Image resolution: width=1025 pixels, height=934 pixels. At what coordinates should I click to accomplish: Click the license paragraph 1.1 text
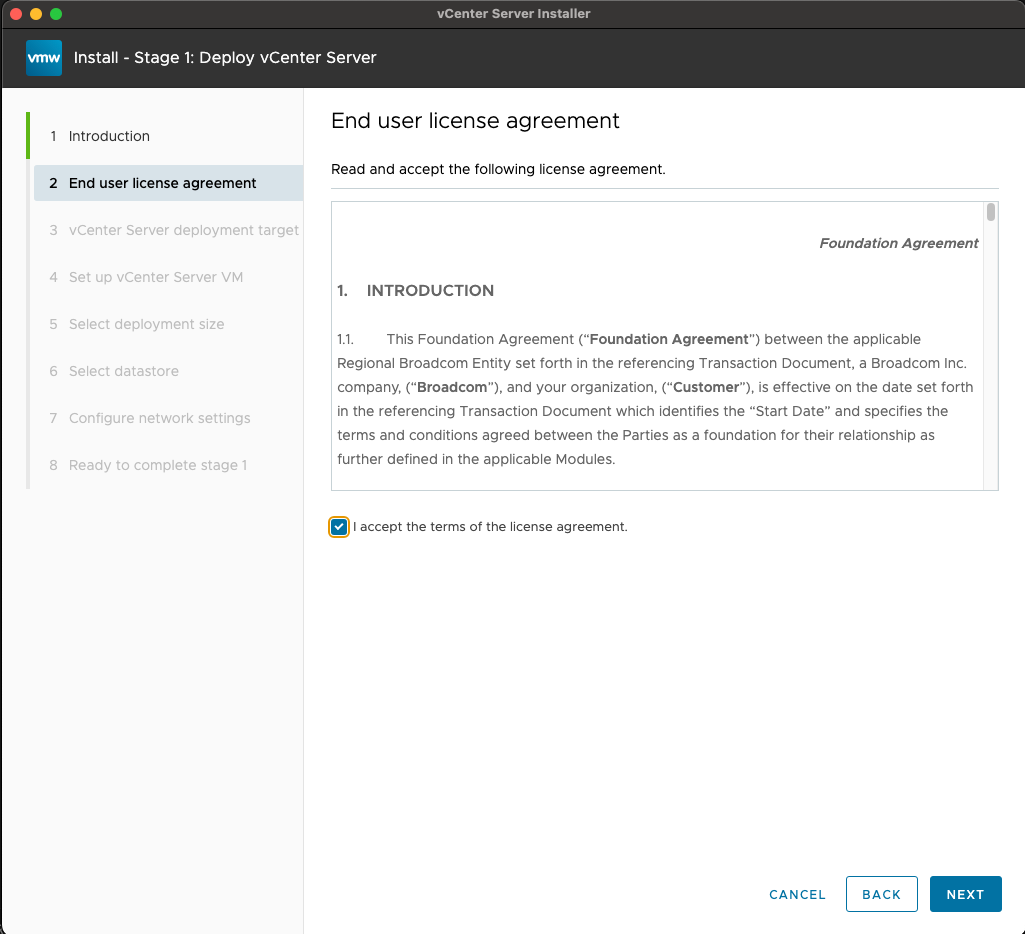[x=655, y=399]
